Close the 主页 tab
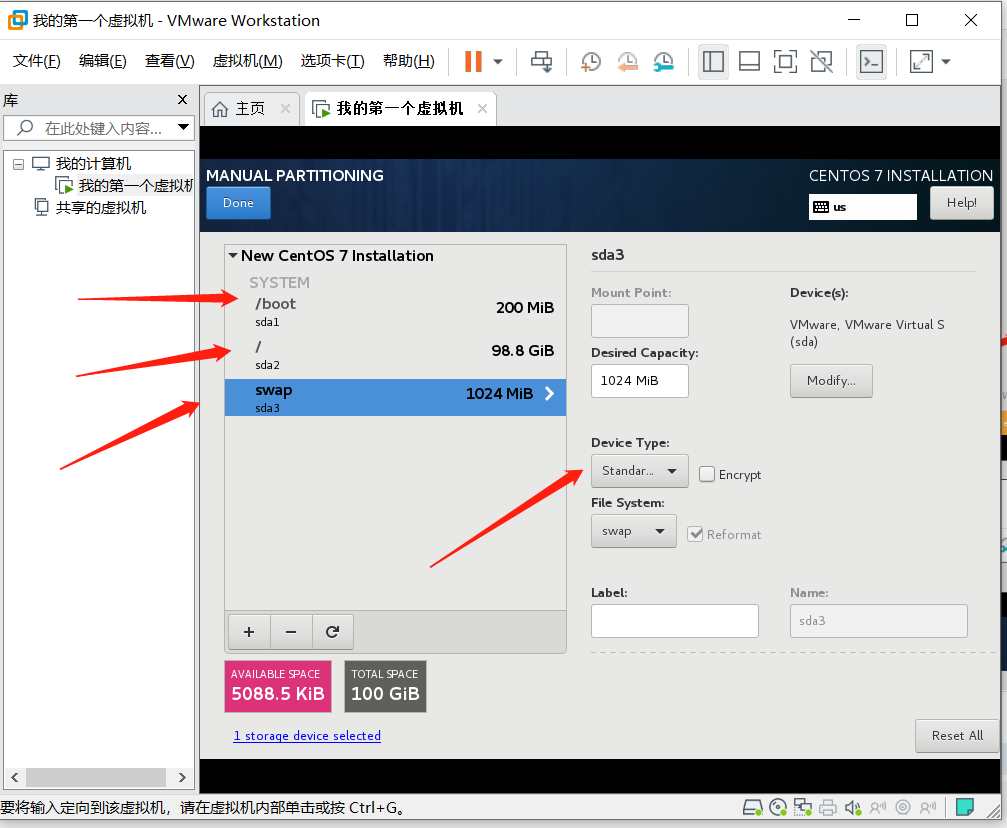The width and height of the screenshot is (1007, 828). (285, 109)
